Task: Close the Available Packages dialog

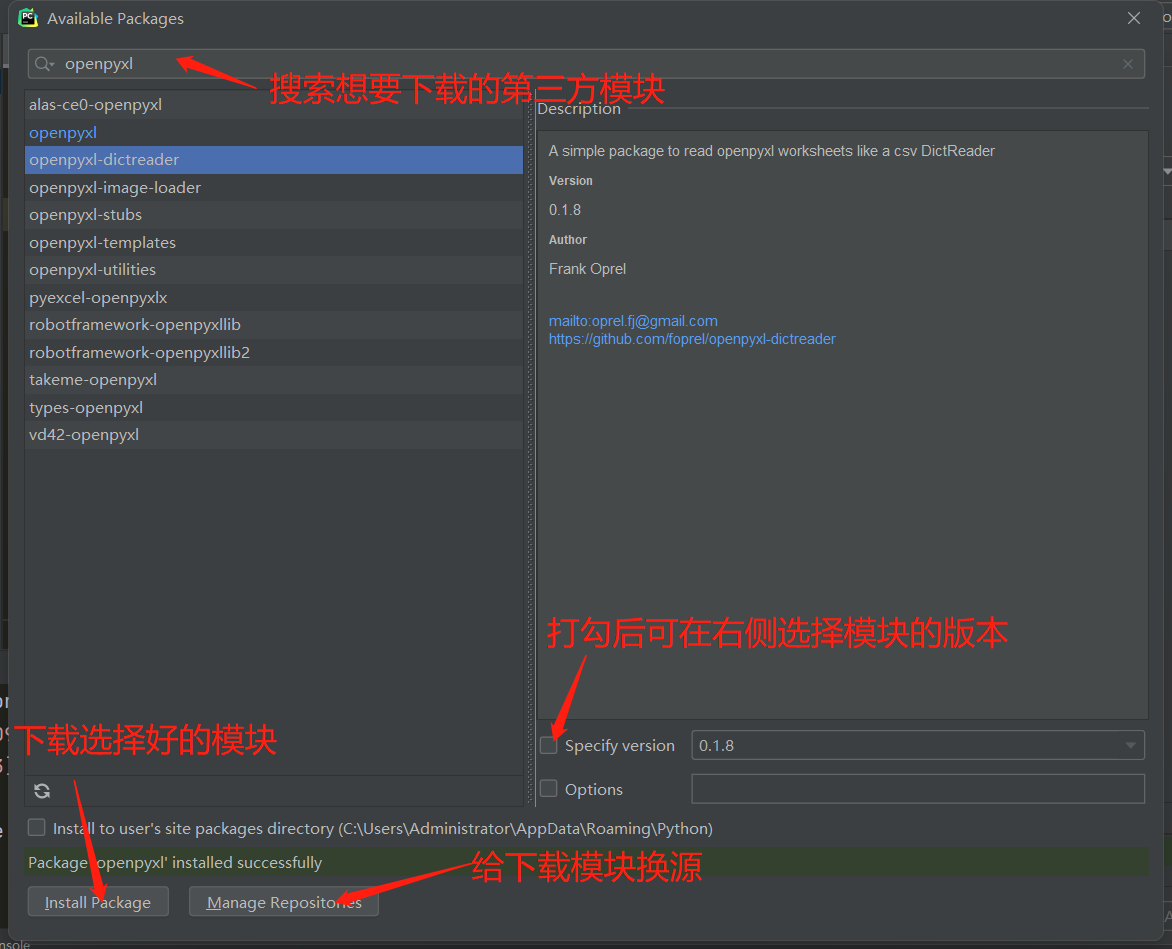Action: pos(1134,18)
